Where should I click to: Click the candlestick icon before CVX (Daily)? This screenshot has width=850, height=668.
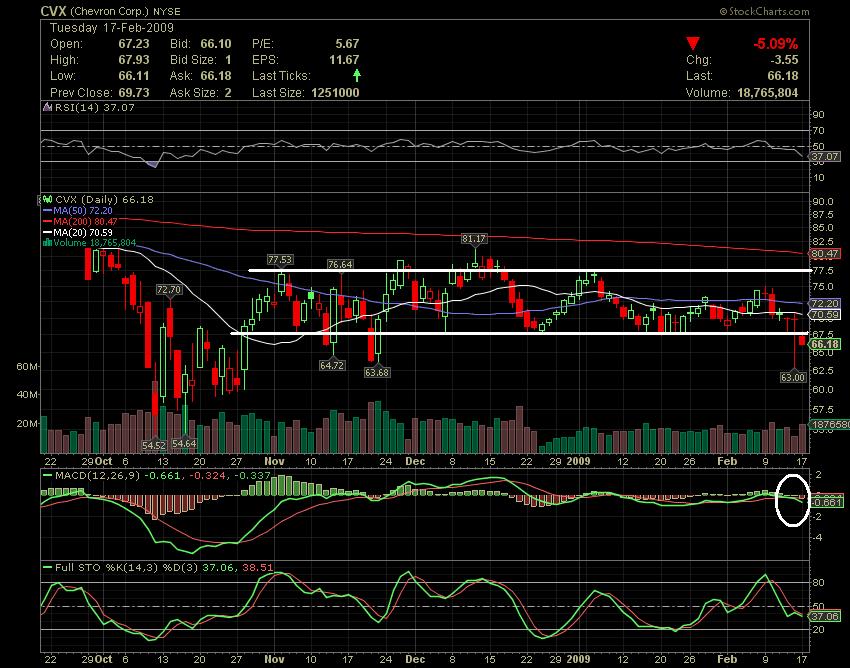point(48,200)
